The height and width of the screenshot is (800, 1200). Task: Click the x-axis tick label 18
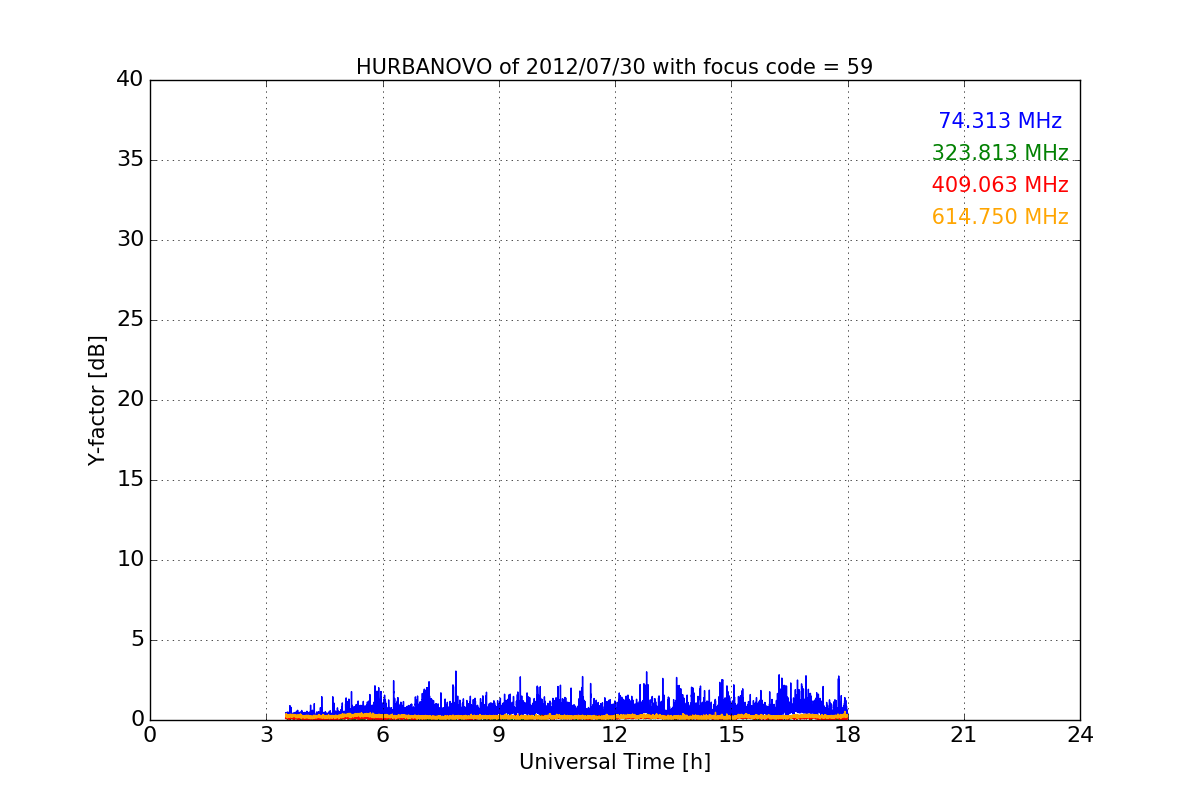tap(847, 735)
